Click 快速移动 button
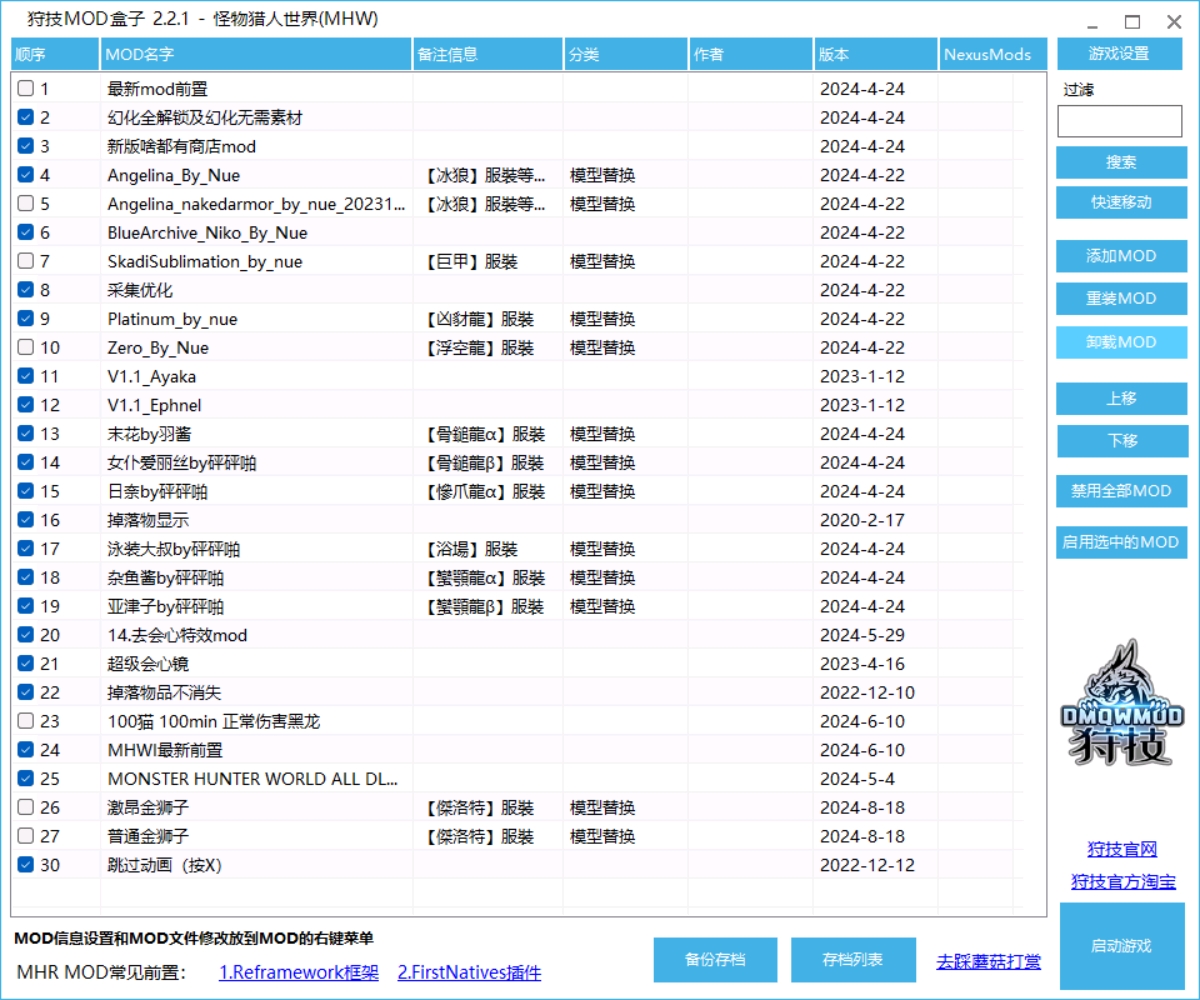Viewport: 1200px width, 1000px height. pyautogui.click(x=1122, y=202)
